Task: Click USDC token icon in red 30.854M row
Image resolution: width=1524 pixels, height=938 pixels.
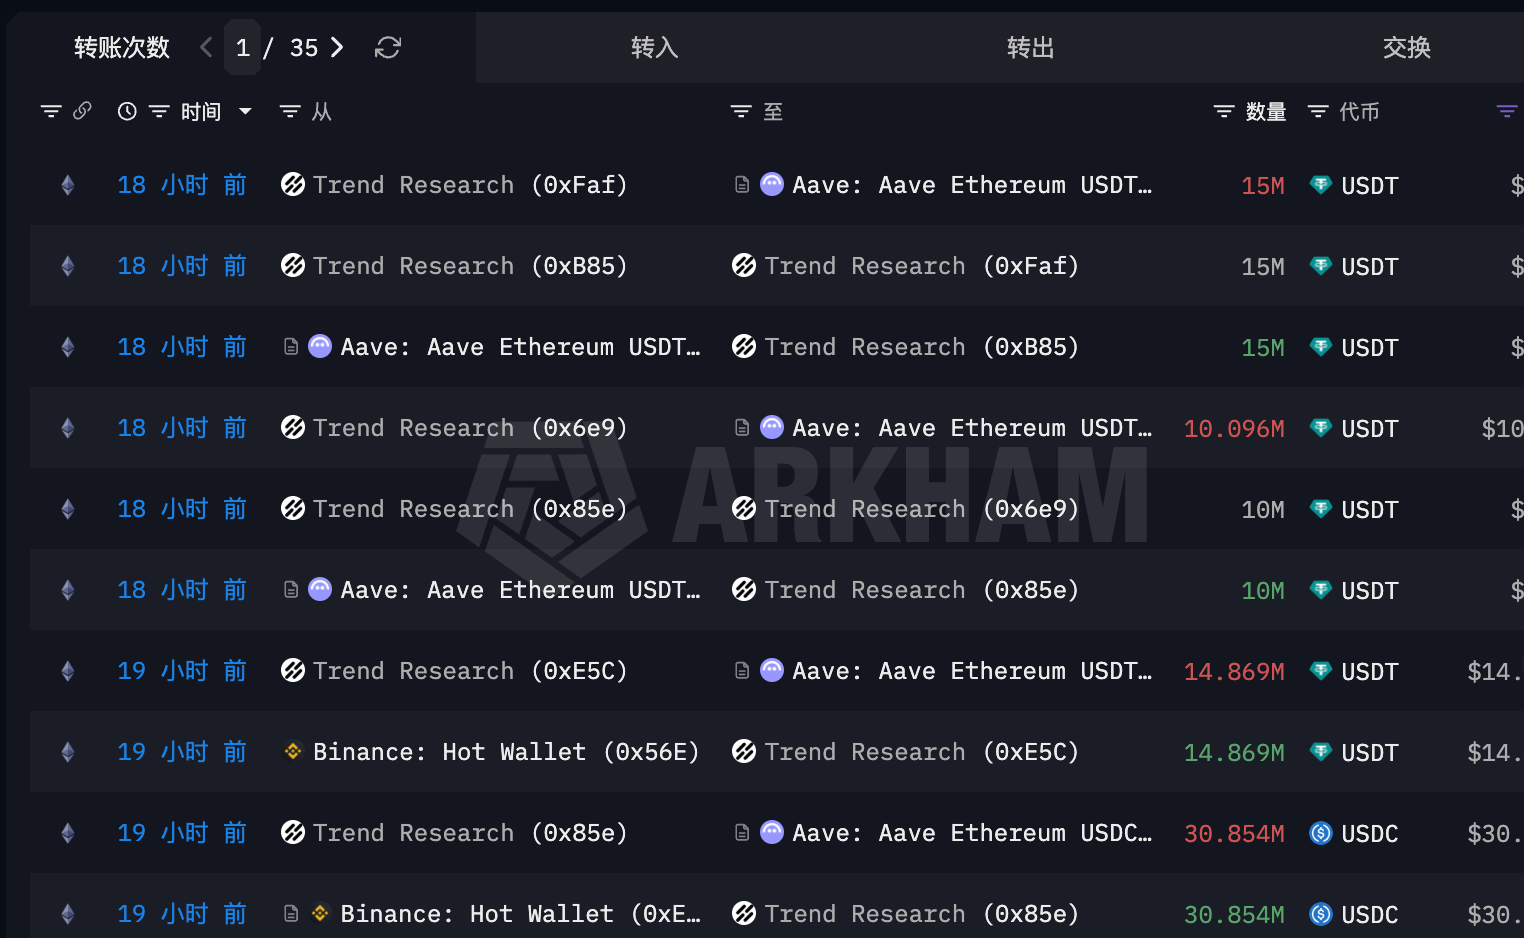Action: [x=1321, y=833]
